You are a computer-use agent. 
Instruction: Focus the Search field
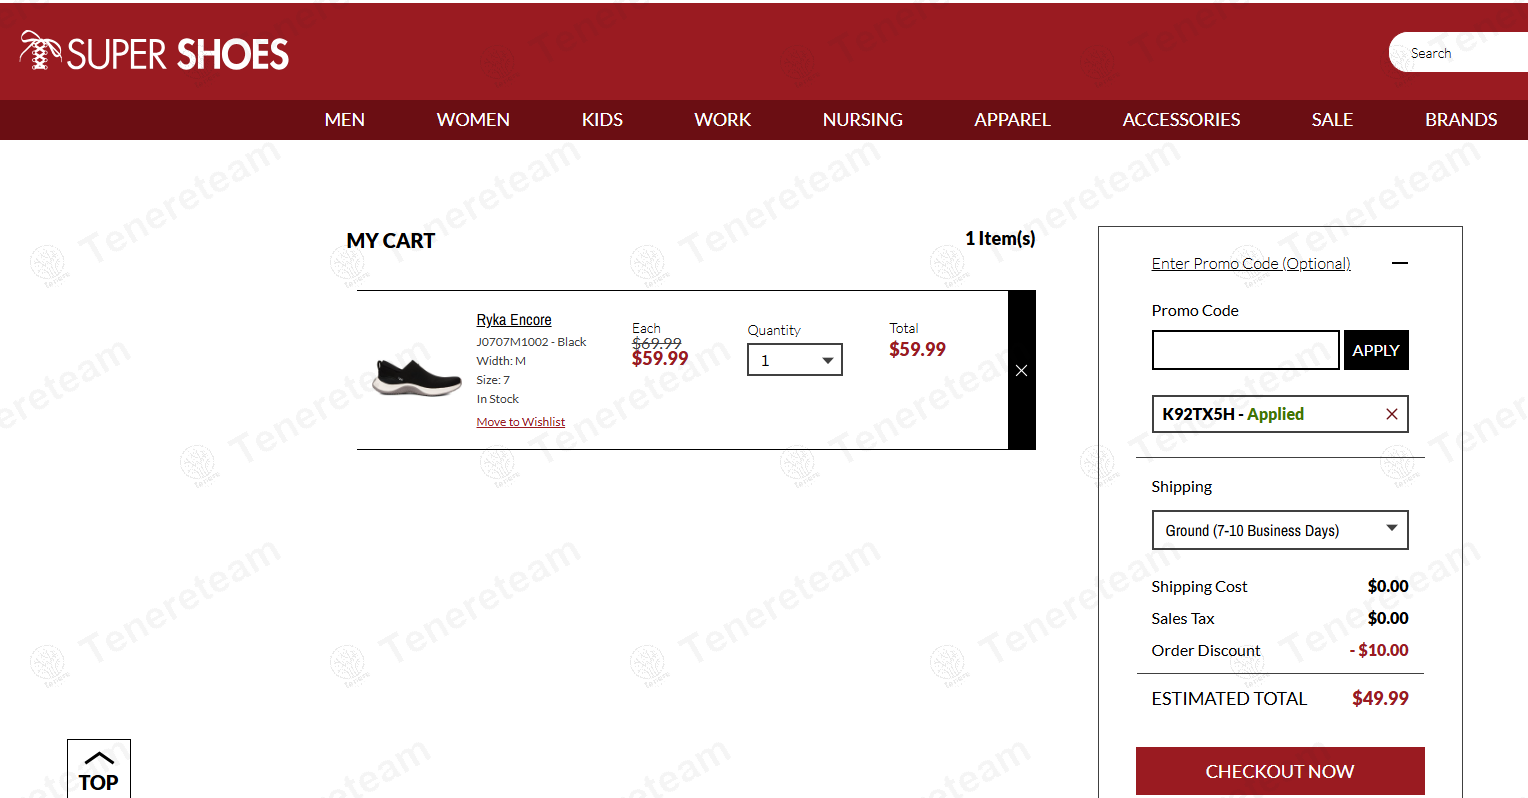click(1459, 53)
